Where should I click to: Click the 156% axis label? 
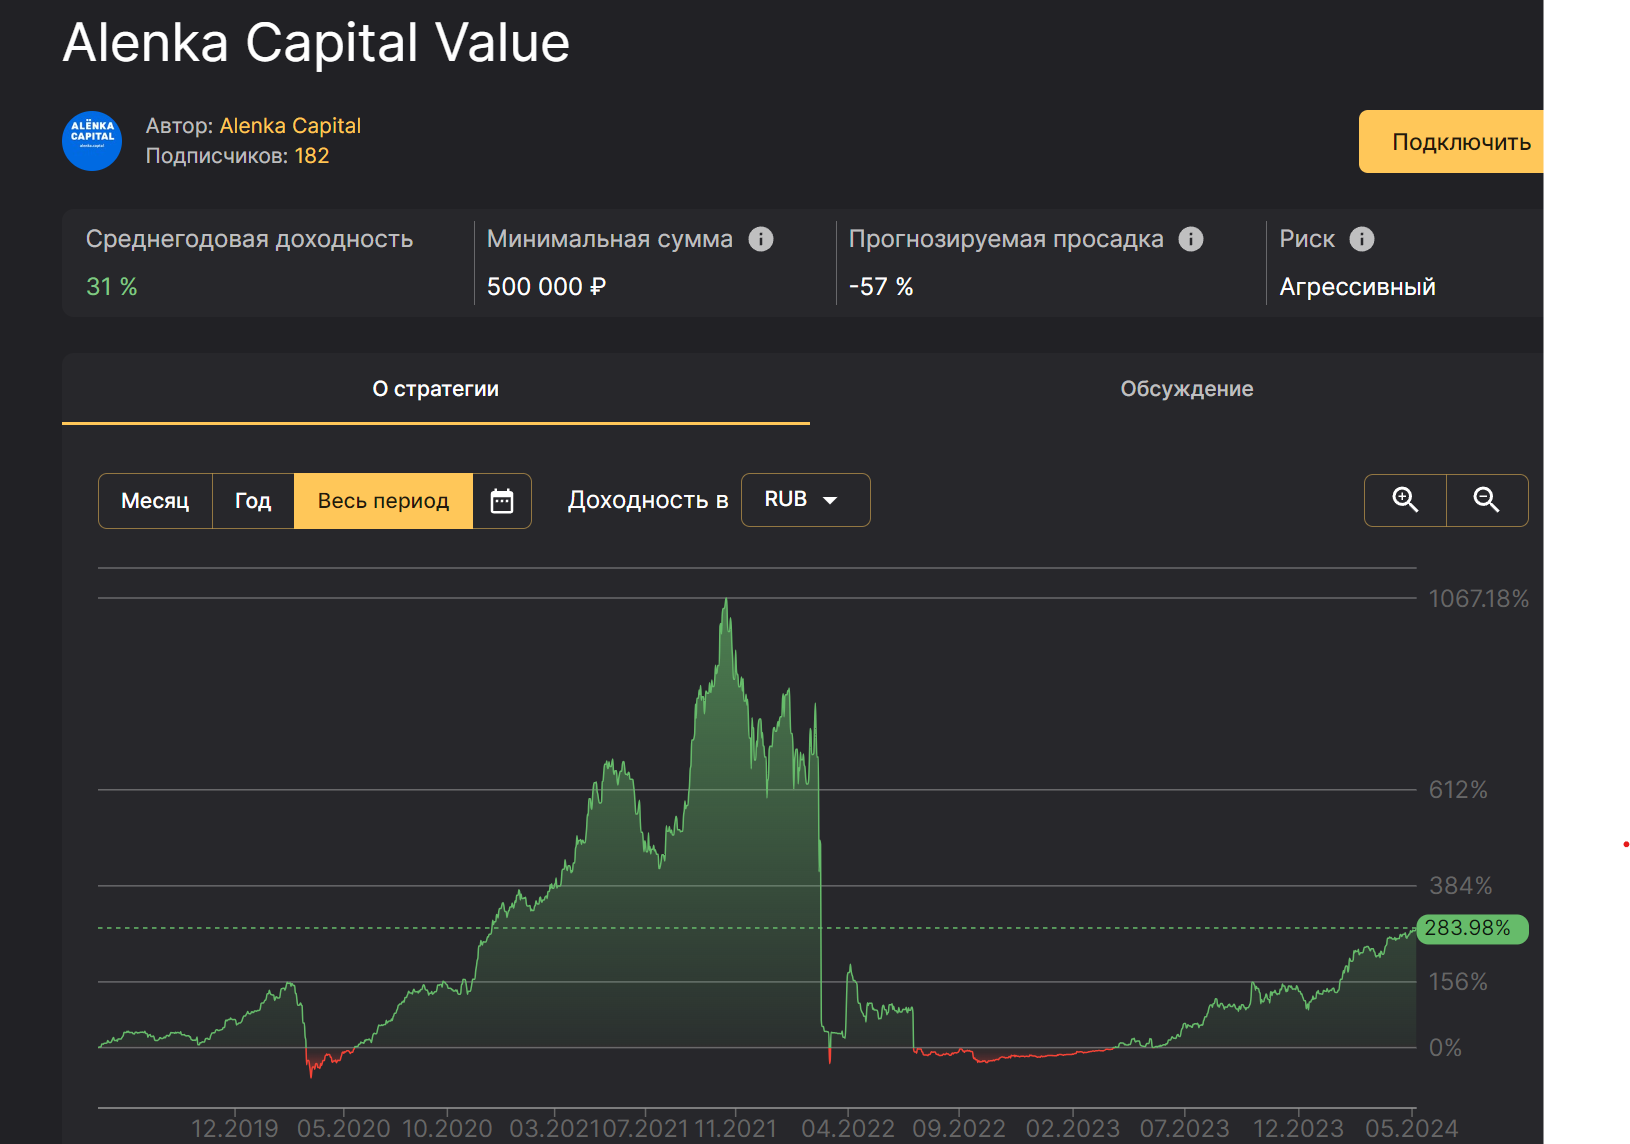point(1458,982)
